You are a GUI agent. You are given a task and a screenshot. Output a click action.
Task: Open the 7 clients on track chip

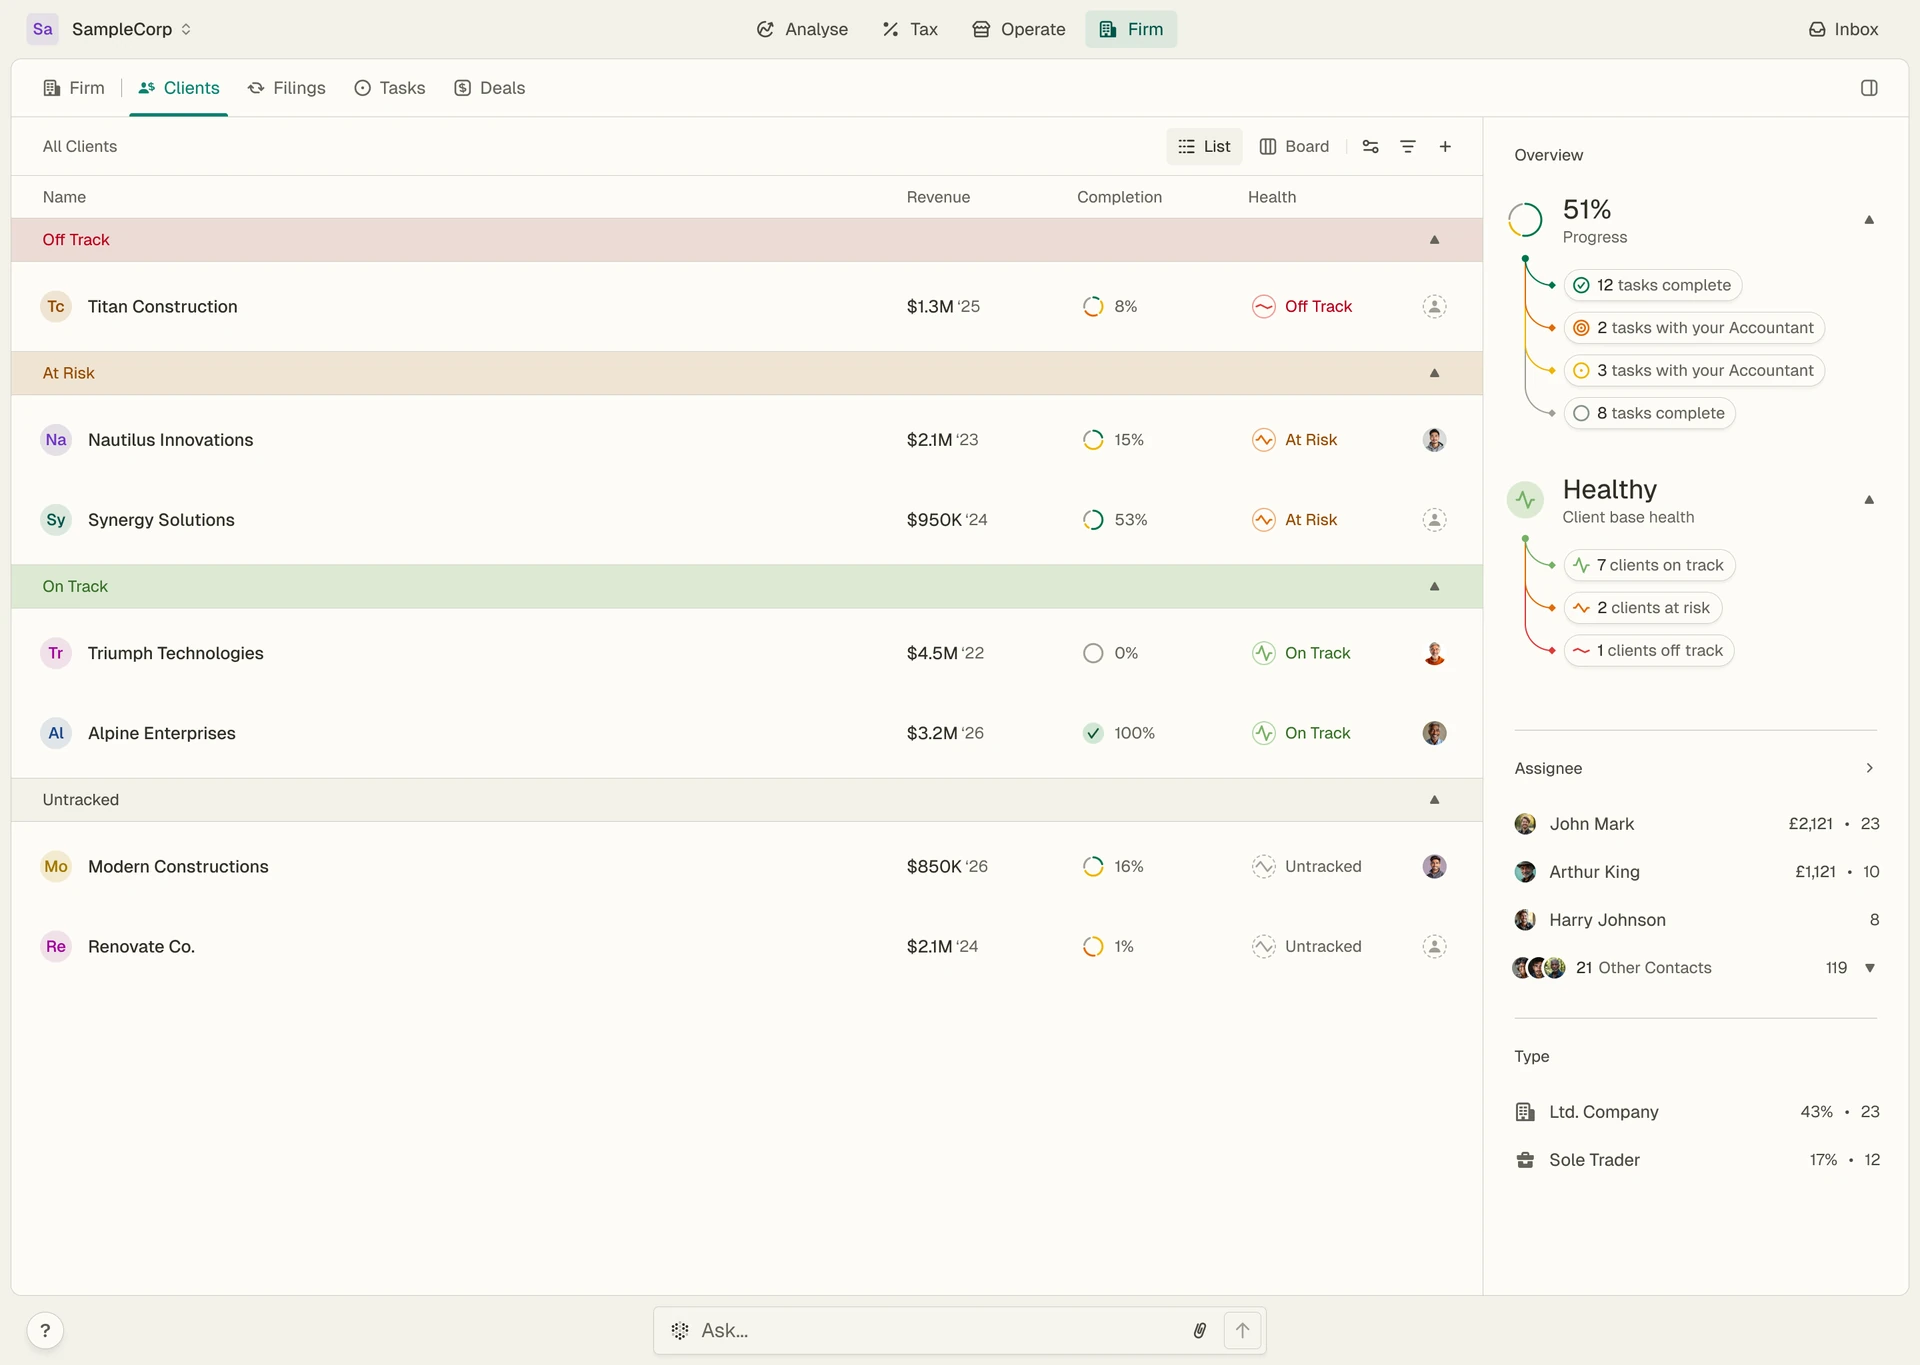click(1649, 565)
